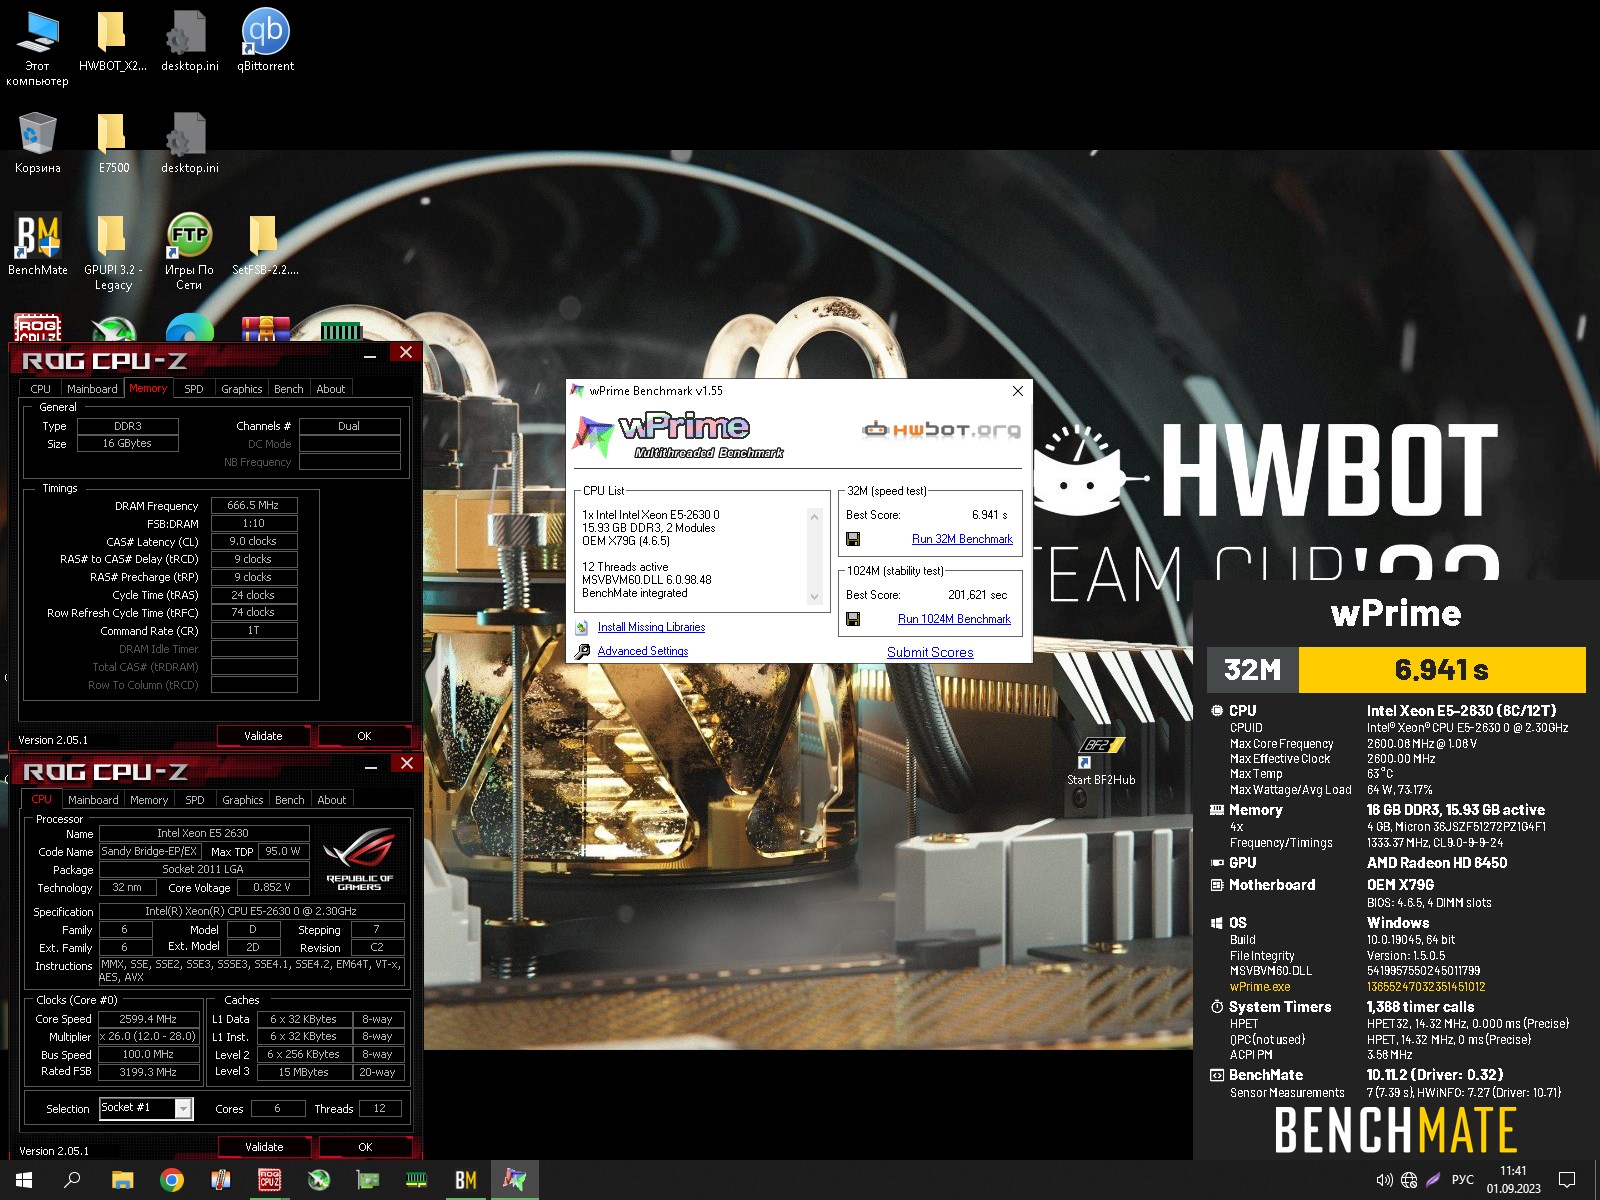Open the BenchMate desktop shortcut

[38, 244]
